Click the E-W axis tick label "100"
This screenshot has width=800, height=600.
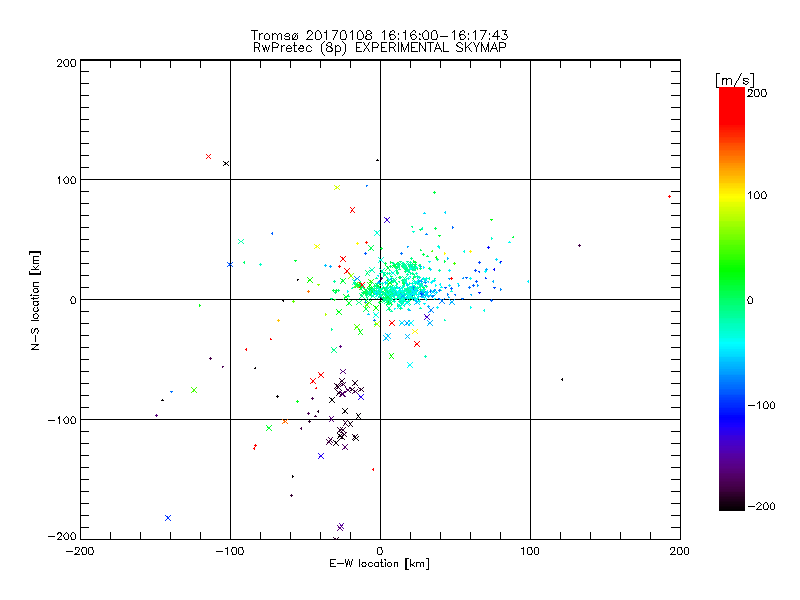(x=530, y=552)
